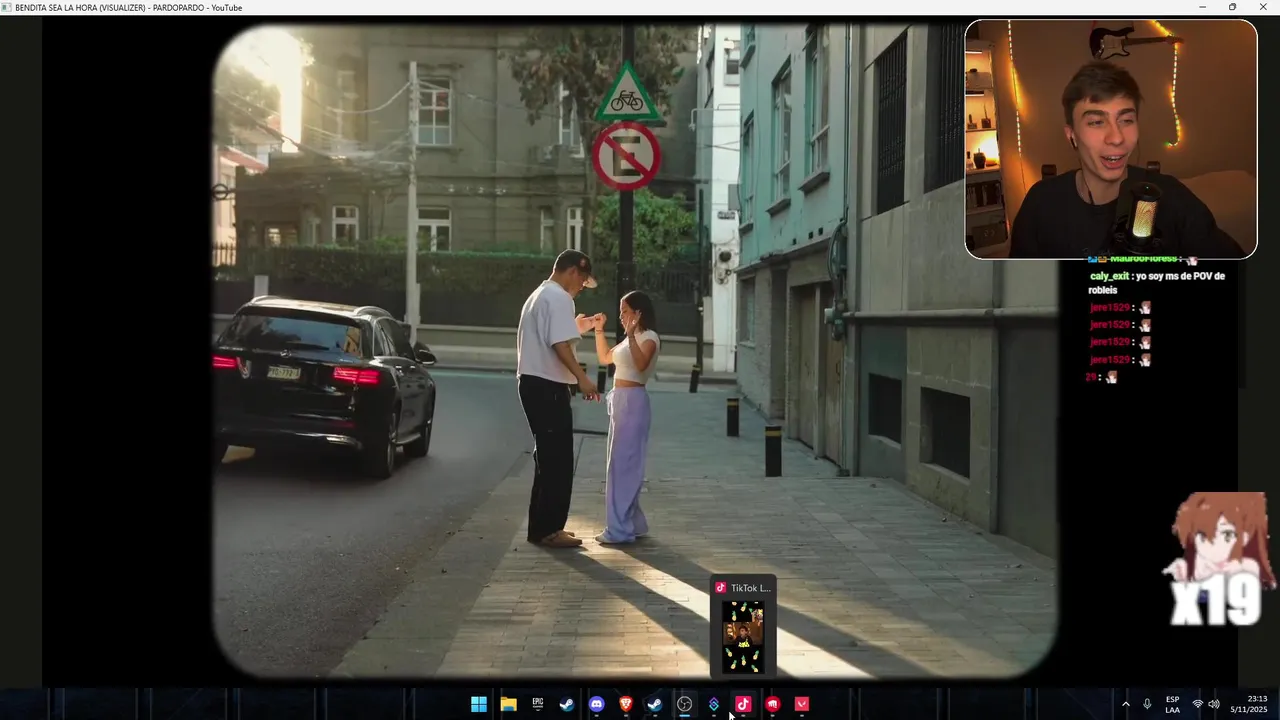The image size is (1280, 720).
Task: Close the YouTube window
Action: pos(1262,7)
